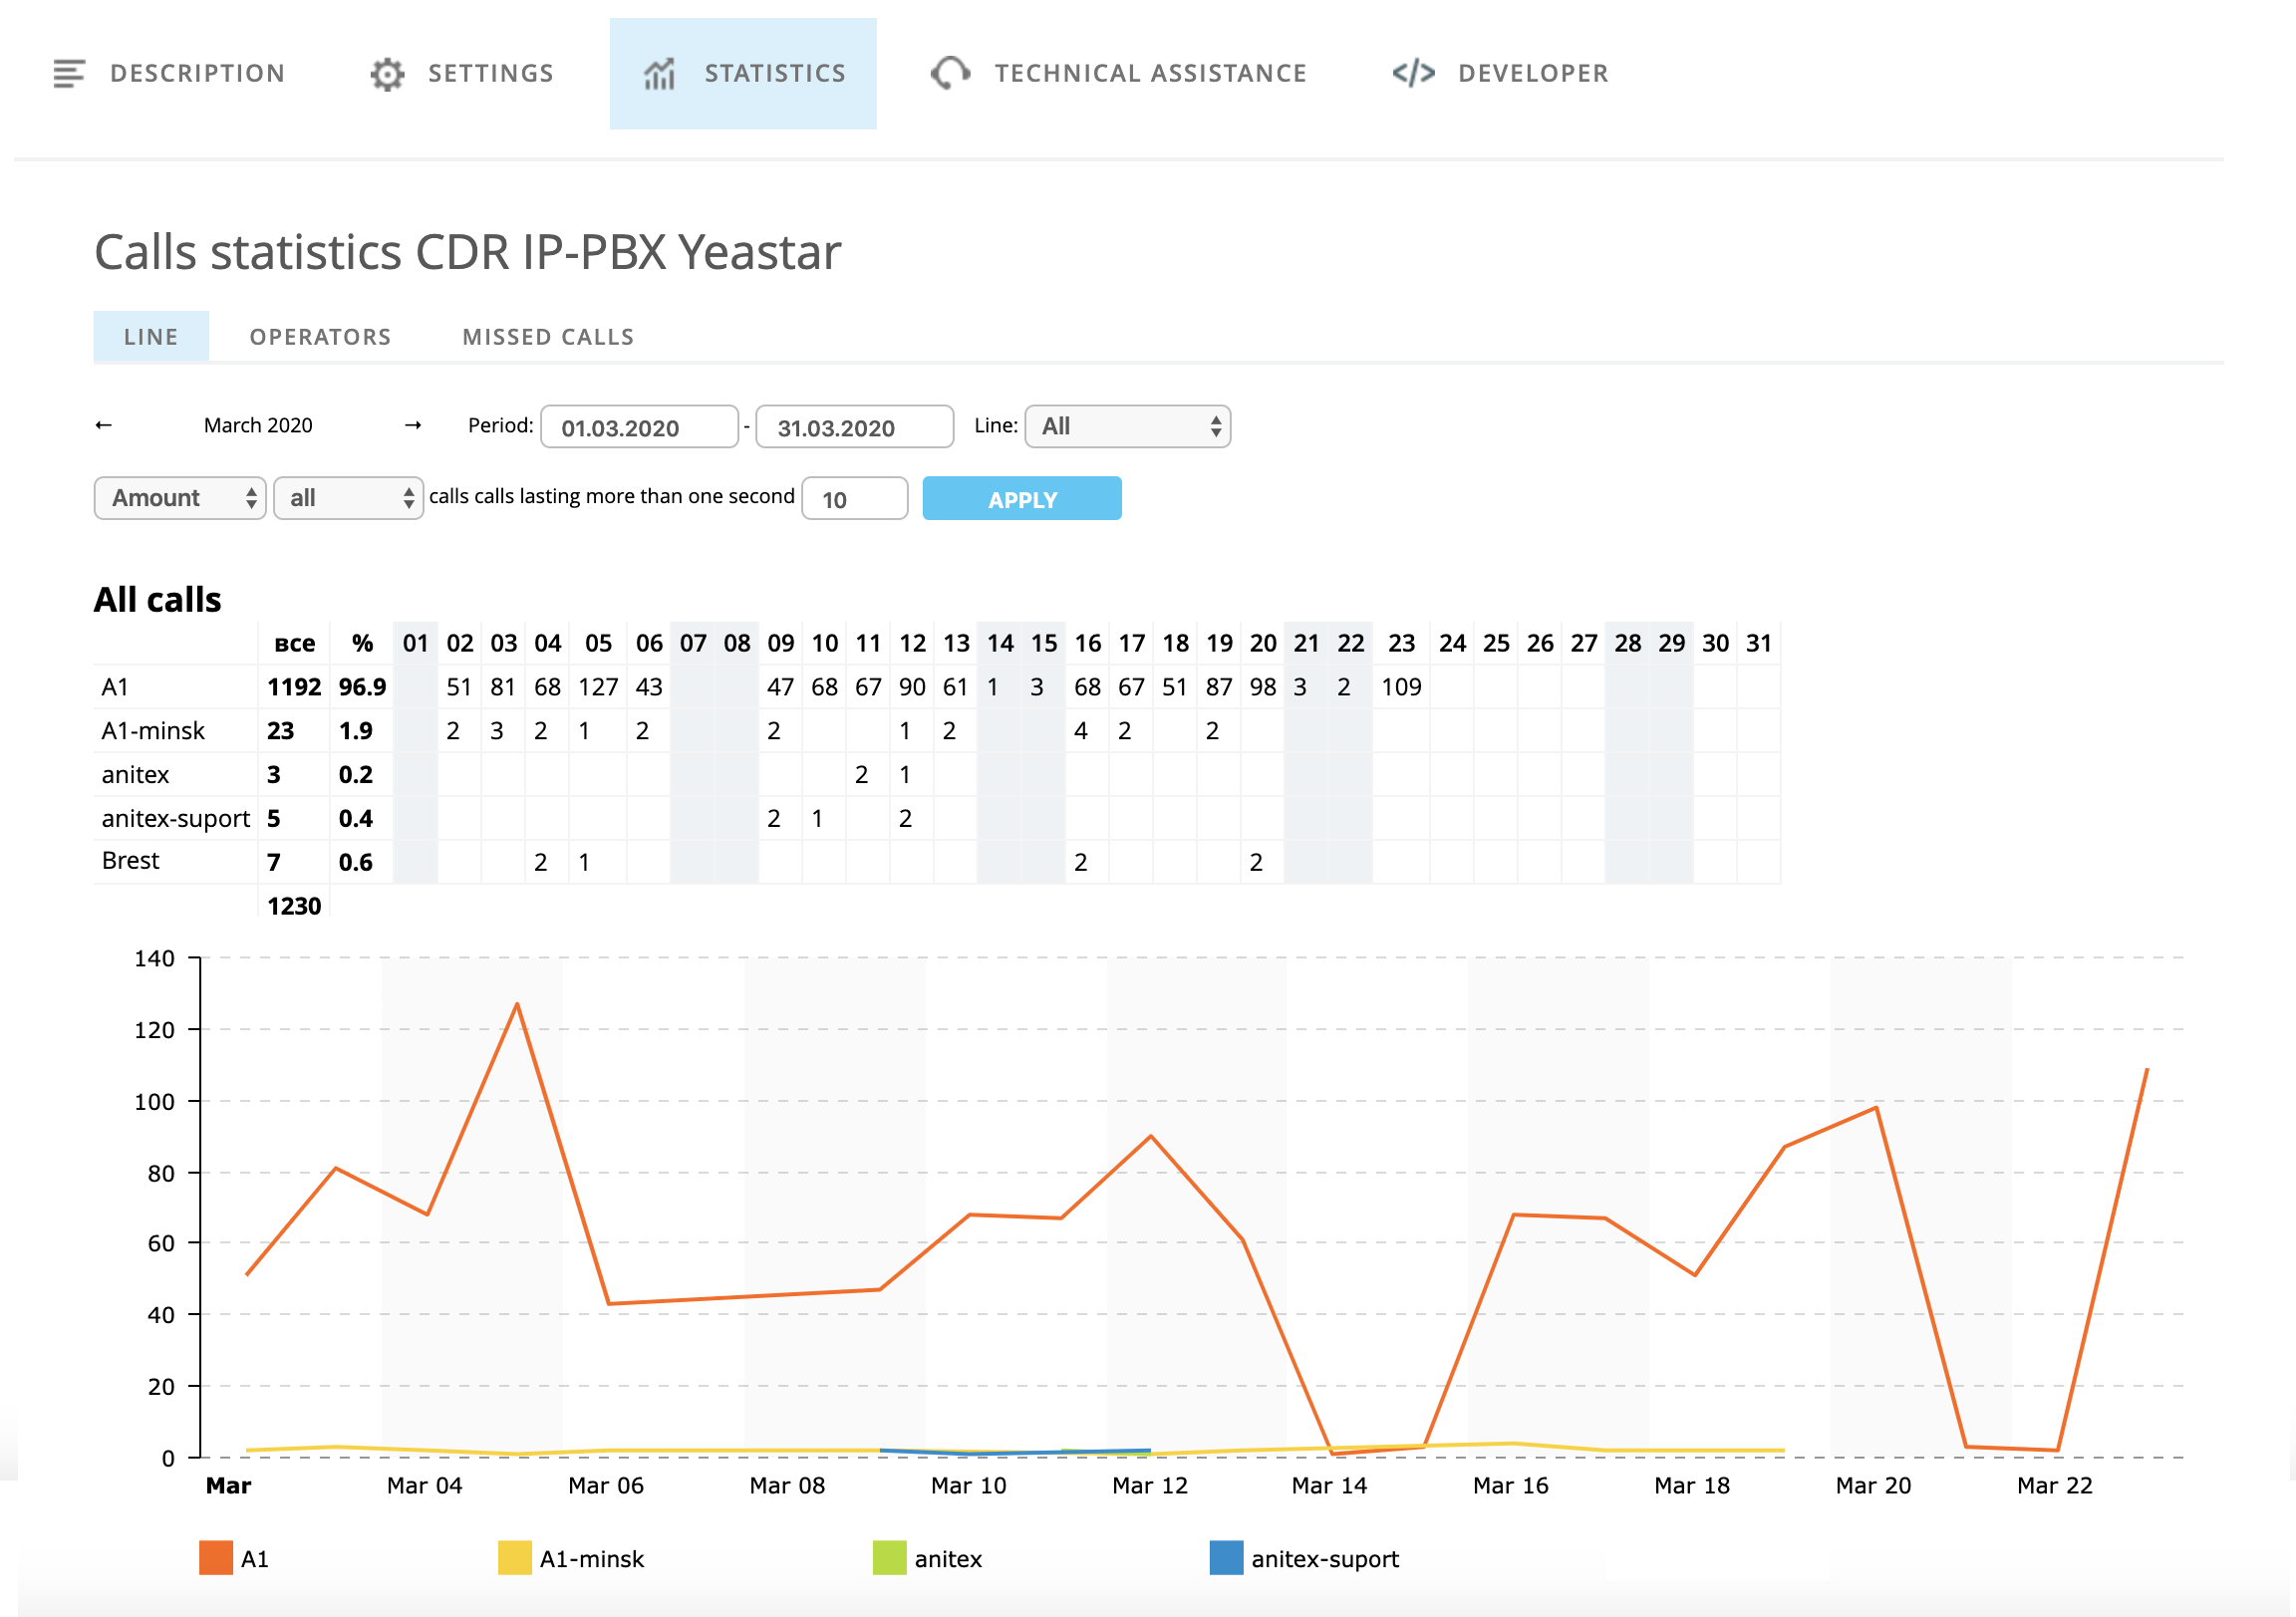Go to previous month with left arrow

pos(103,425)
